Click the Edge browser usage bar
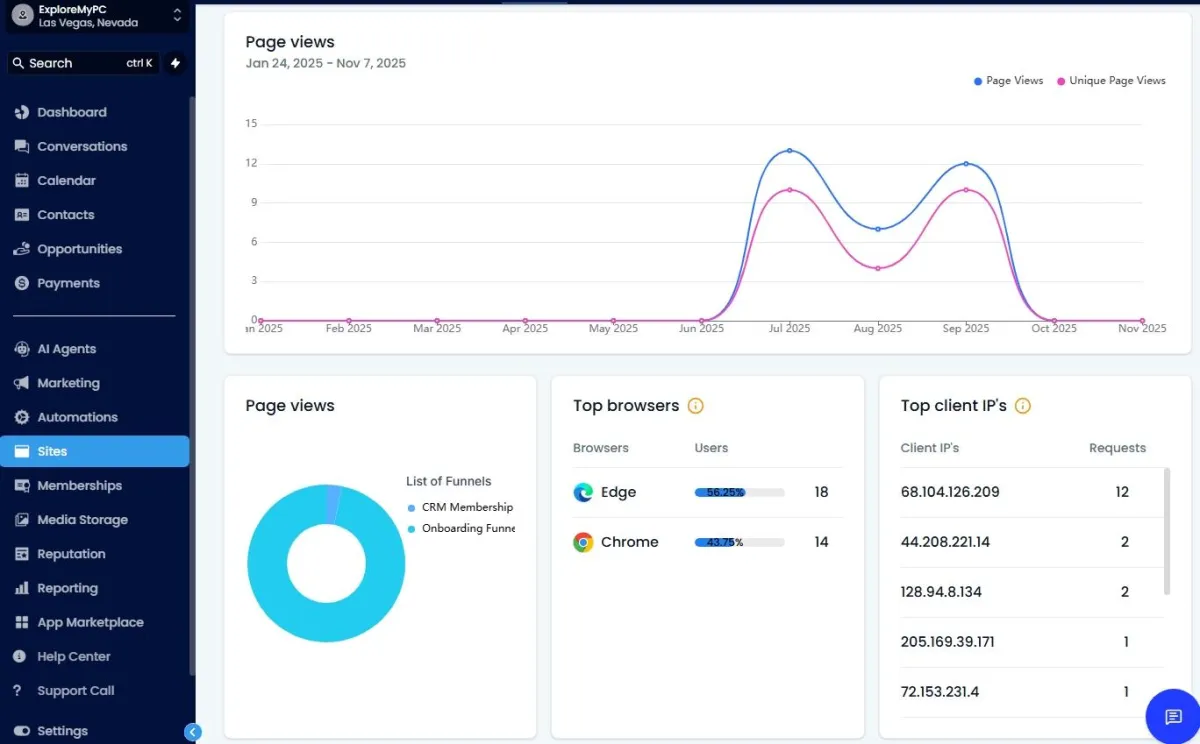 737,492
